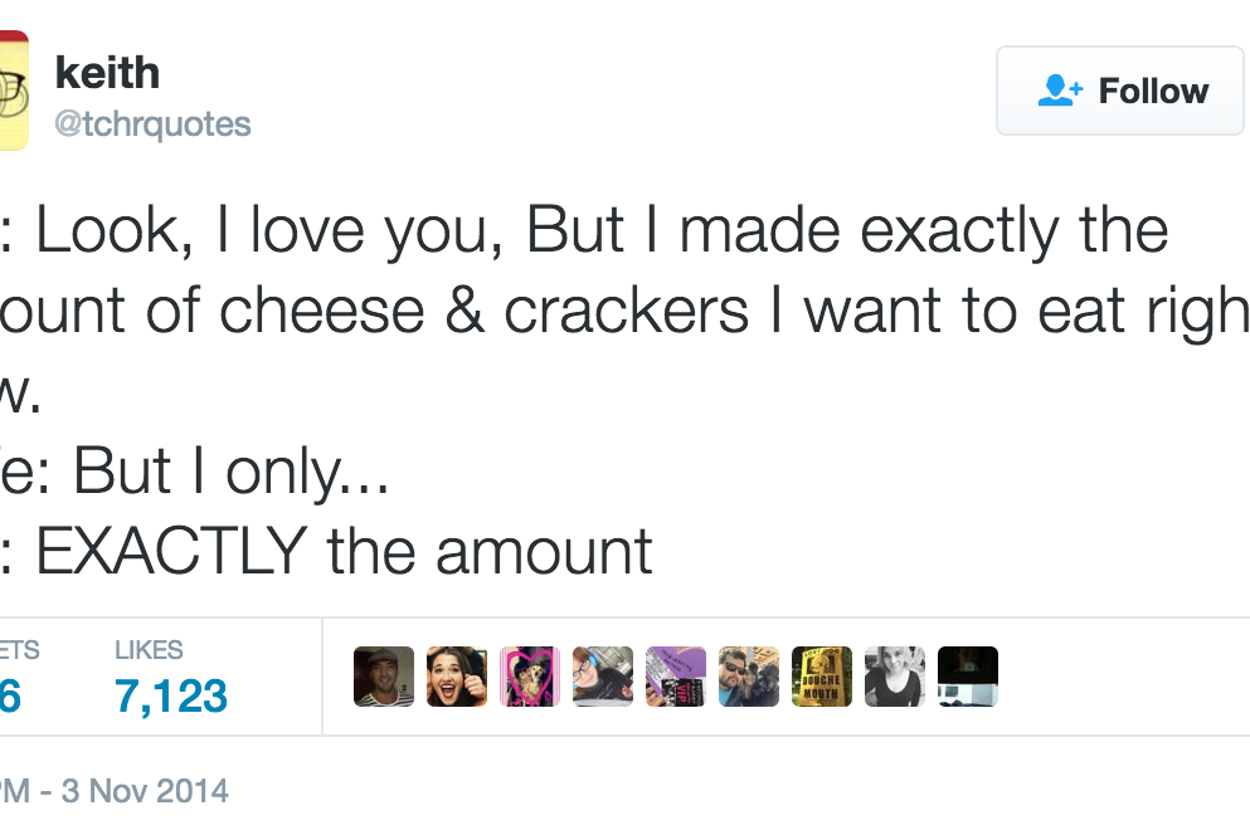Click the add-person icon in Follow button
Viewport: 1250px width, 830px height.
pos(1060,91)
